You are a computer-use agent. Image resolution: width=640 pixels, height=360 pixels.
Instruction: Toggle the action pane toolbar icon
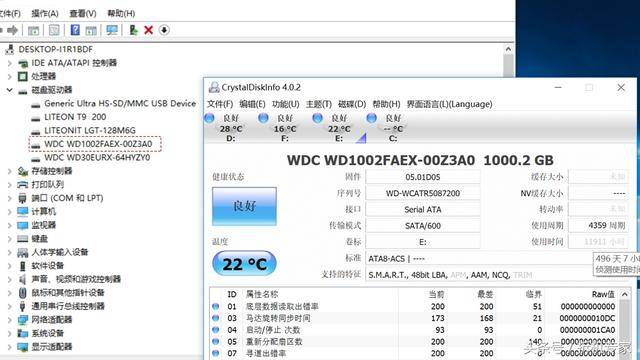91,30
